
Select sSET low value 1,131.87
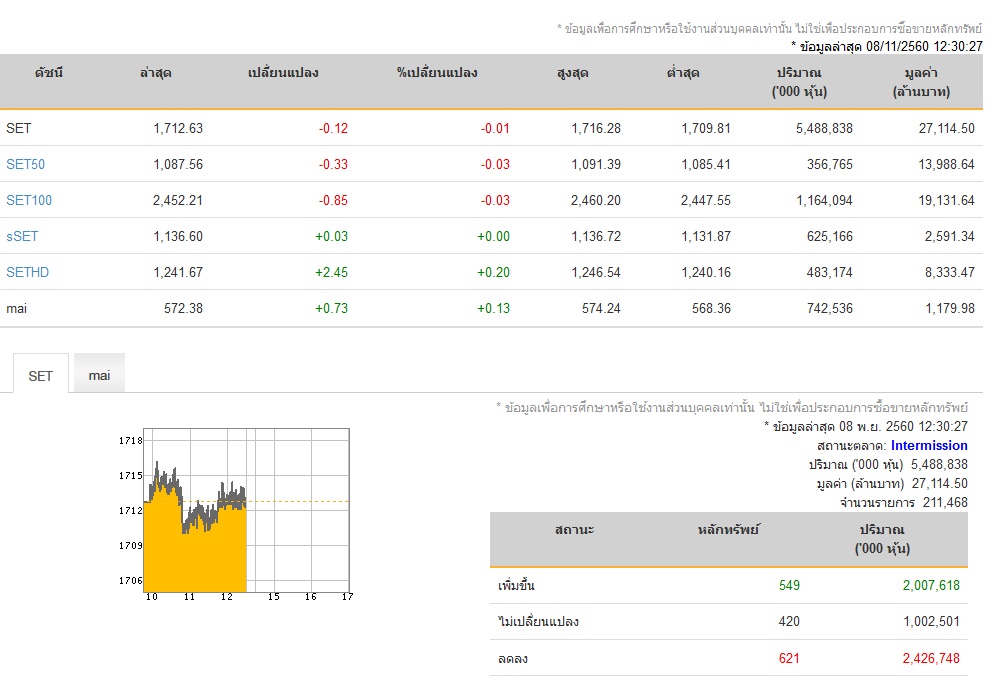pos(706,236)
